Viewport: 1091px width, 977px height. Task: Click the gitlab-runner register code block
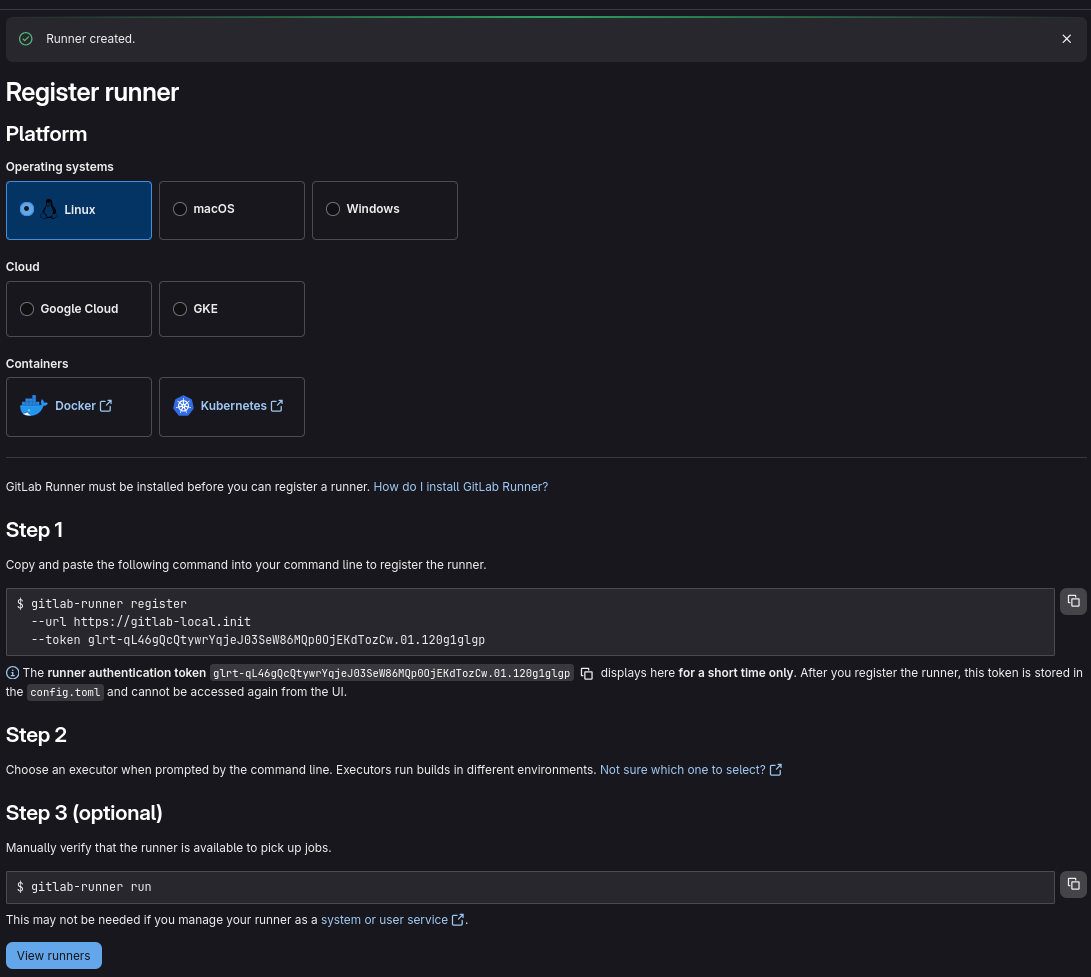pos(530,622)
